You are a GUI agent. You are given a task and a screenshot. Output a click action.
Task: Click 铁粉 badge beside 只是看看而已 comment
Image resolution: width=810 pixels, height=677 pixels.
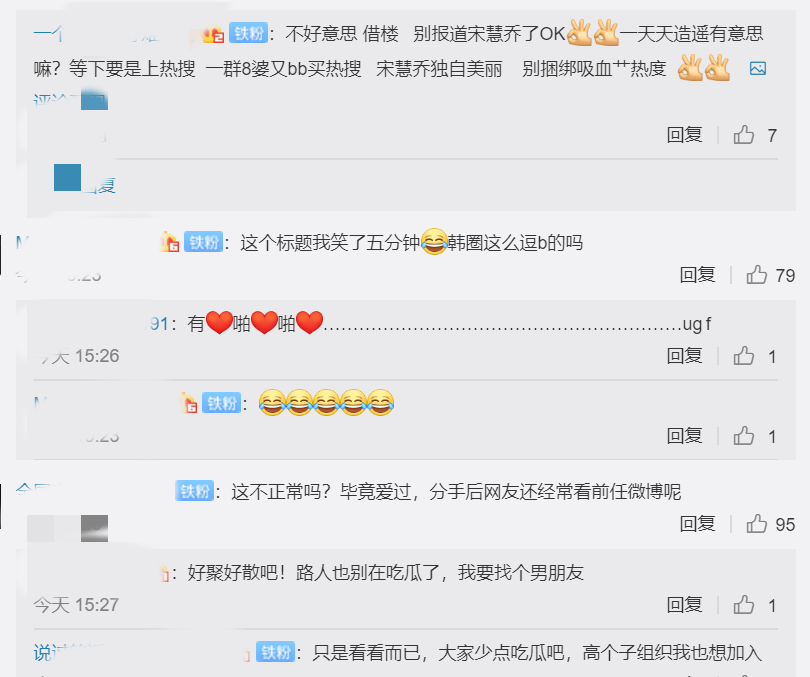[x=275, y=652]
